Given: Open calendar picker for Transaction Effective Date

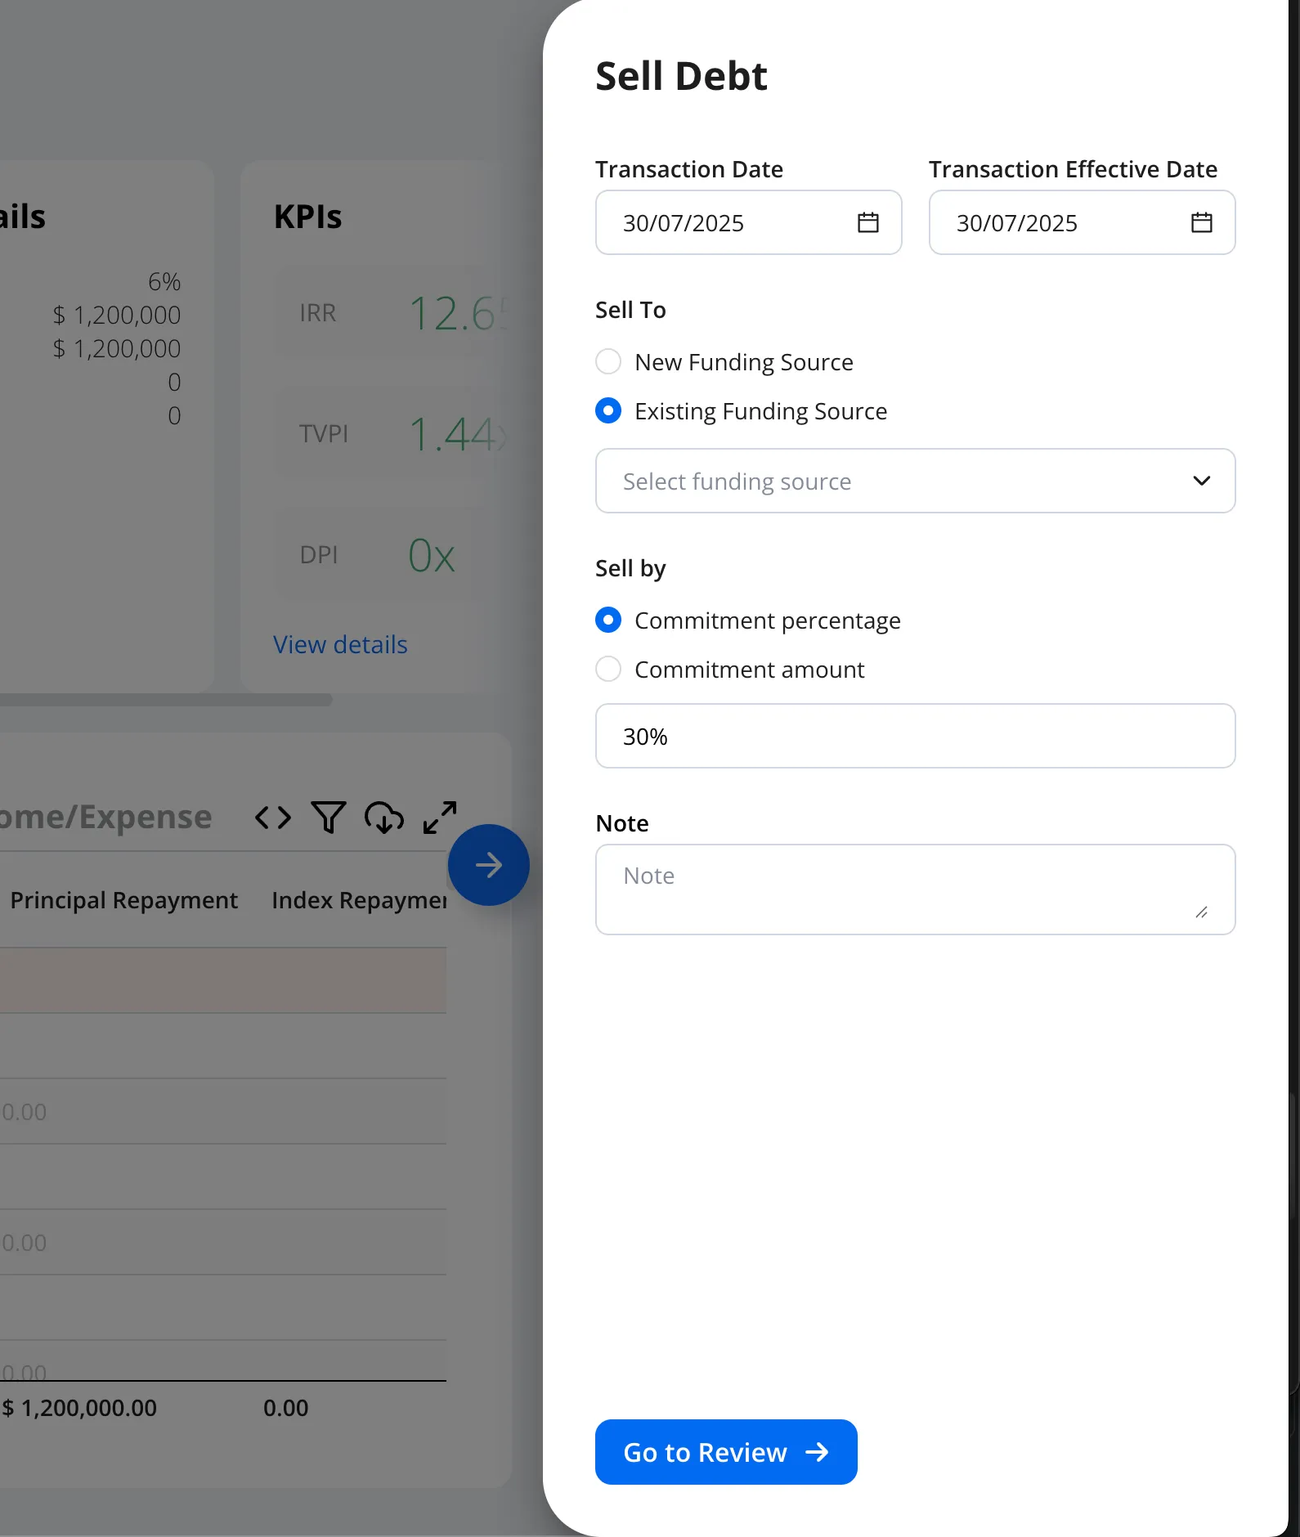Looking at the screenshot, I should pyautogui.click(x=1201, y=222).
